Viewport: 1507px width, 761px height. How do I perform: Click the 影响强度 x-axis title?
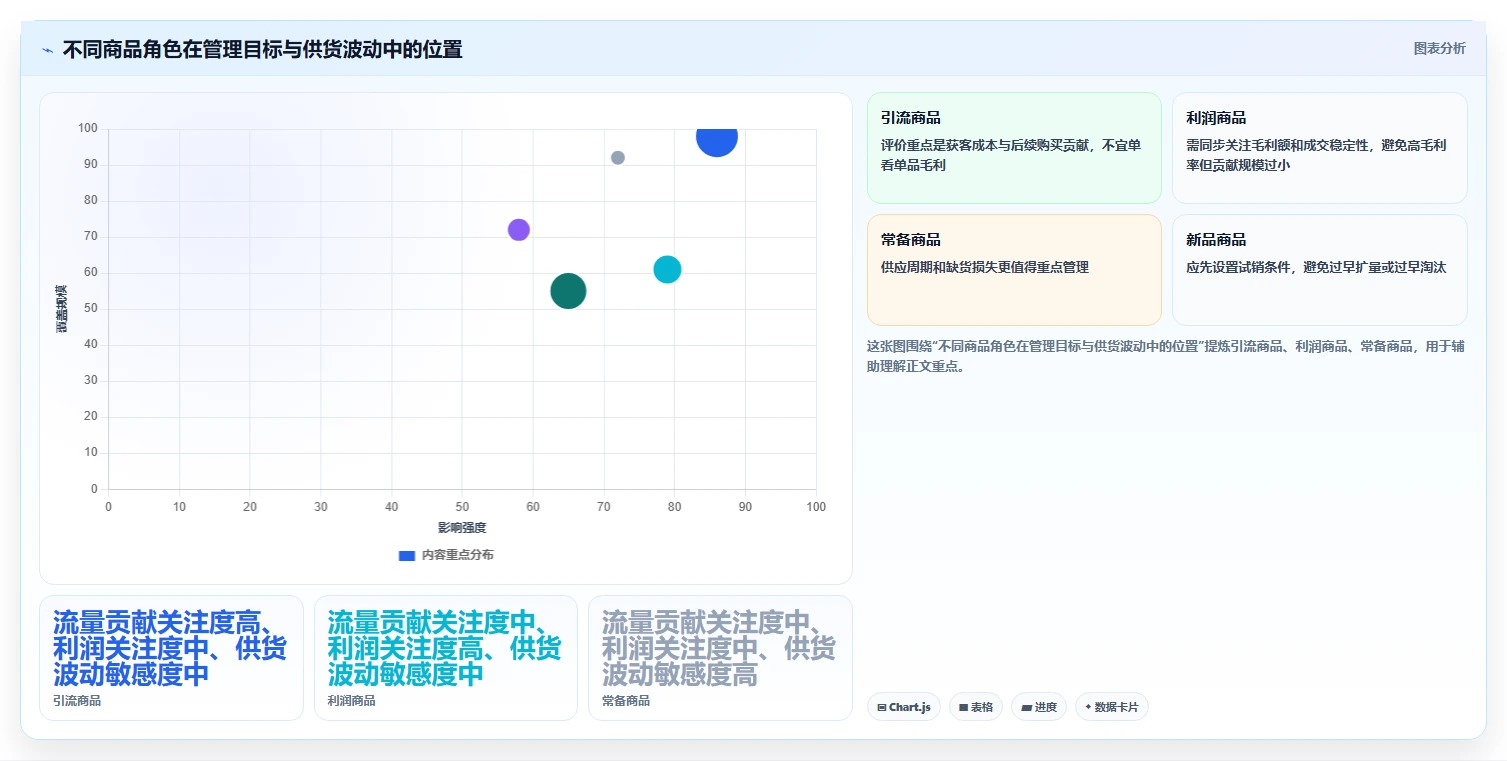(x=462, y=528)
